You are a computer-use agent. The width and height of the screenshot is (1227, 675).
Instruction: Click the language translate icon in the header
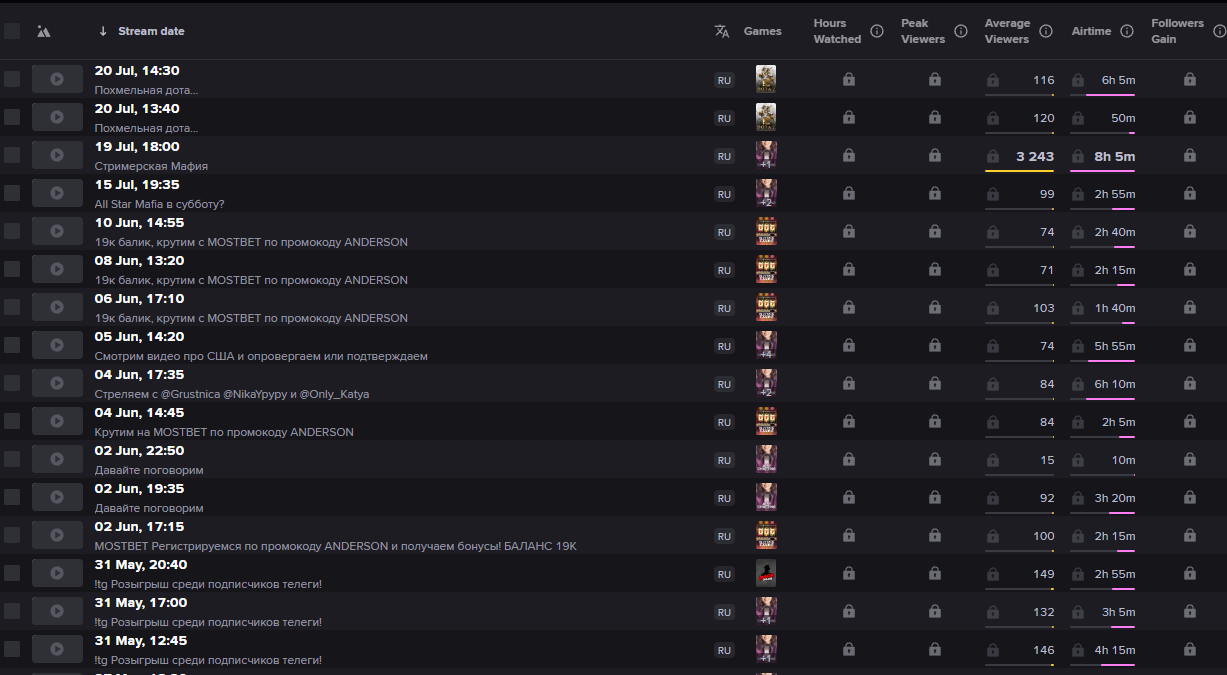click(722, 31)
